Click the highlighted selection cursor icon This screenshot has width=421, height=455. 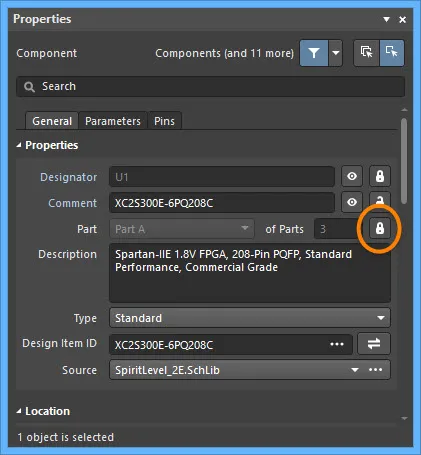pyautogui.click(x=392, y=53)
